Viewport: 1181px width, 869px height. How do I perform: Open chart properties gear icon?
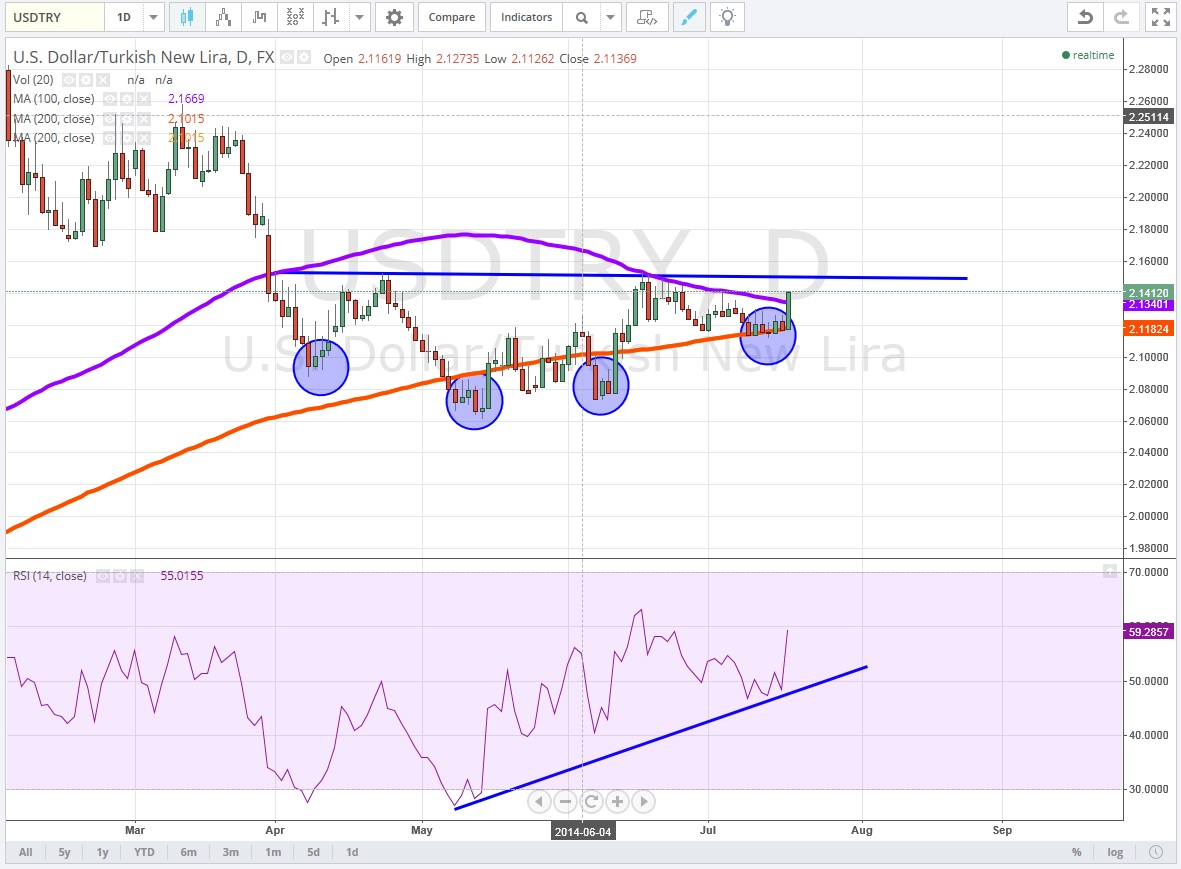(395, 17)
